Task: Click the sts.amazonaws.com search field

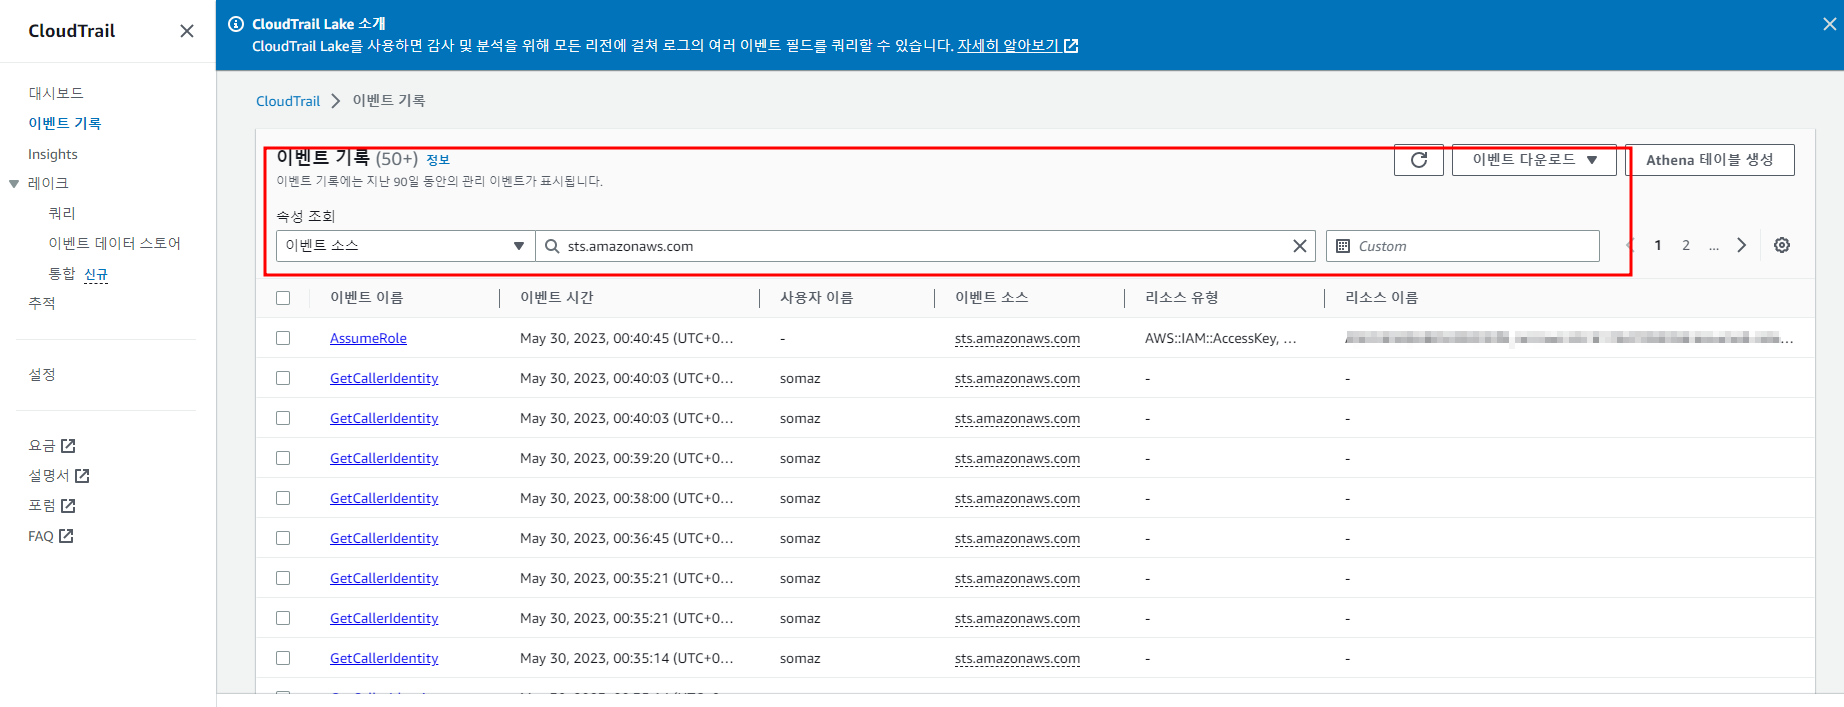Action: [925, 246]
